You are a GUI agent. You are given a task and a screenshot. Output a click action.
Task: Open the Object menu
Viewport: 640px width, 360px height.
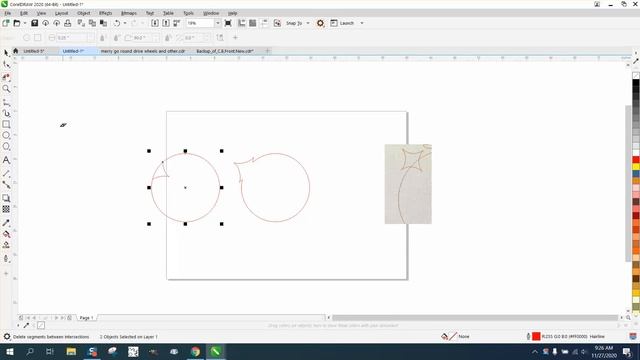pyautogui.click(x=83, y=13)
